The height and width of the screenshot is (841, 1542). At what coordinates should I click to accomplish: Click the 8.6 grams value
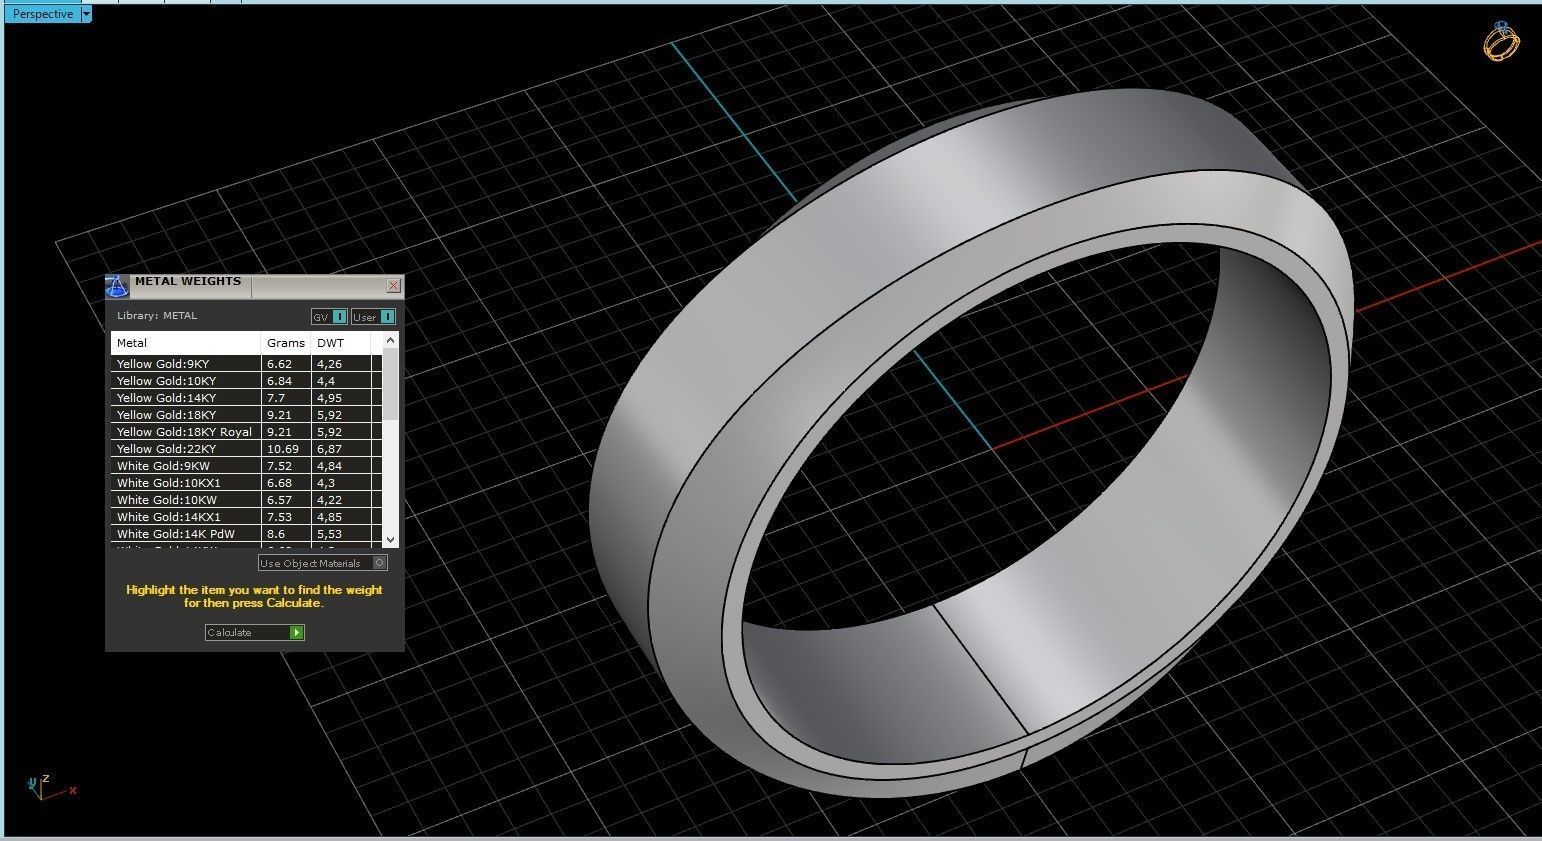(275, 534)
